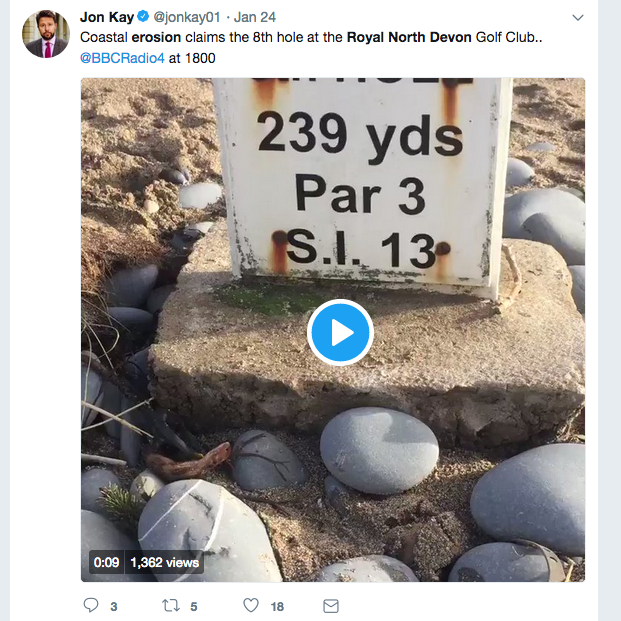The width and height of the screenshot is (621, 621).
Task: Click the like count number 18
Action: (x=277, y=606)
